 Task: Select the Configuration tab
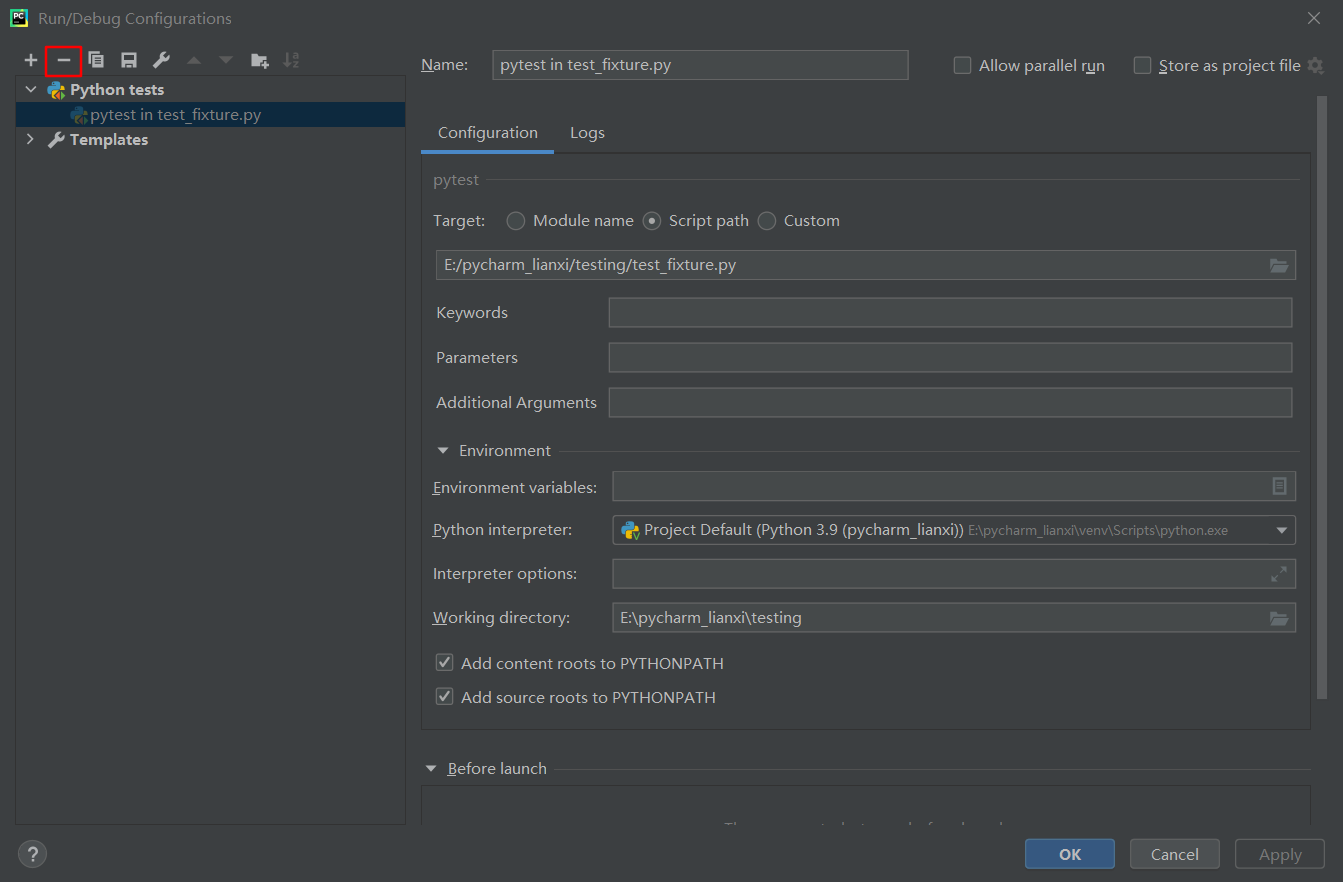point(487,133)
